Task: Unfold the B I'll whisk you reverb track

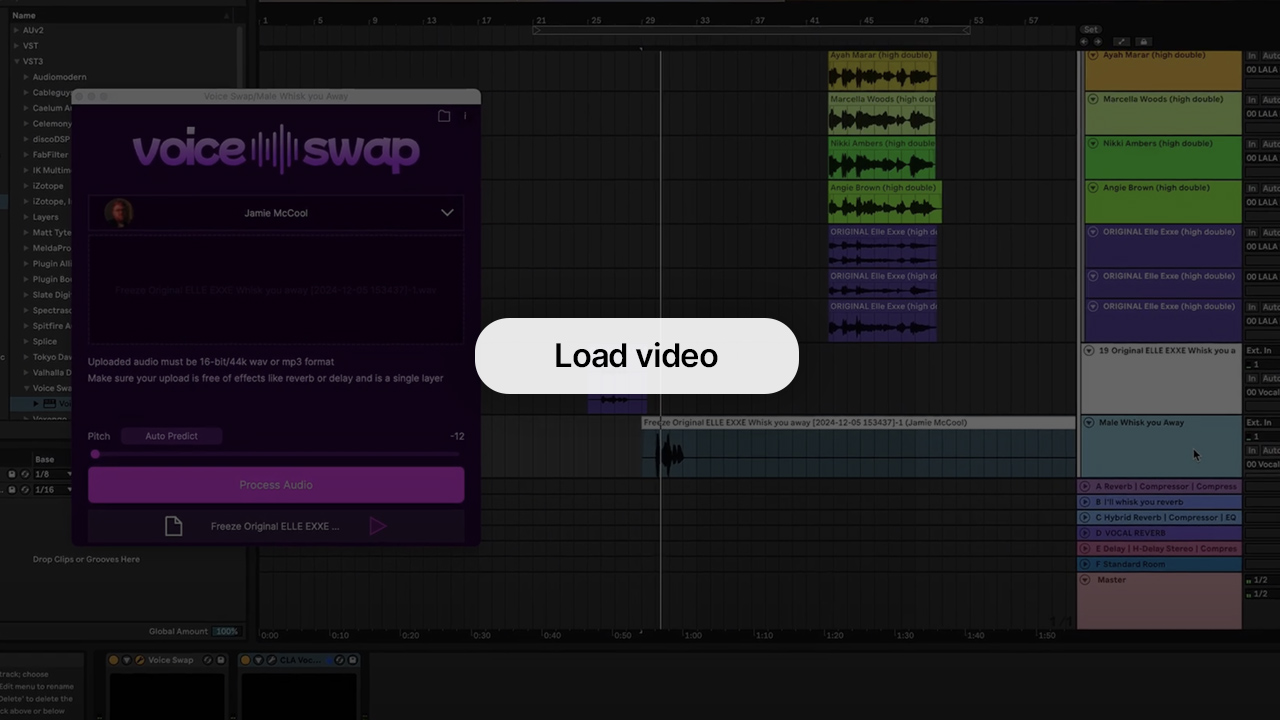Action: click(x=1085, y=502)
